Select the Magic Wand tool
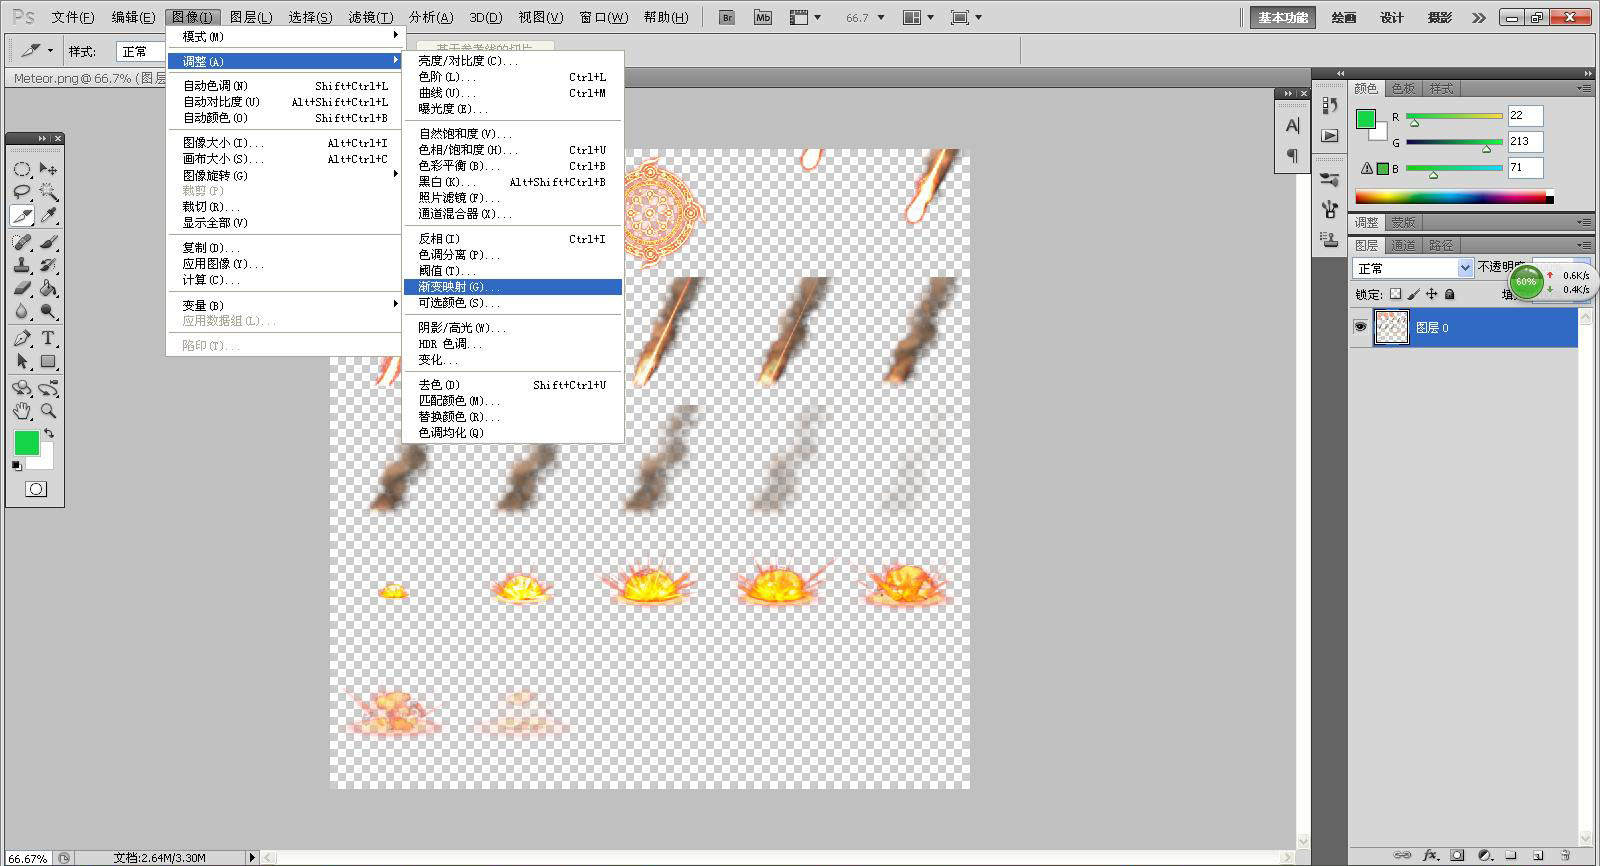This screenshot has width=1600, height=866. pyautogui.click(x=48, y=192)
